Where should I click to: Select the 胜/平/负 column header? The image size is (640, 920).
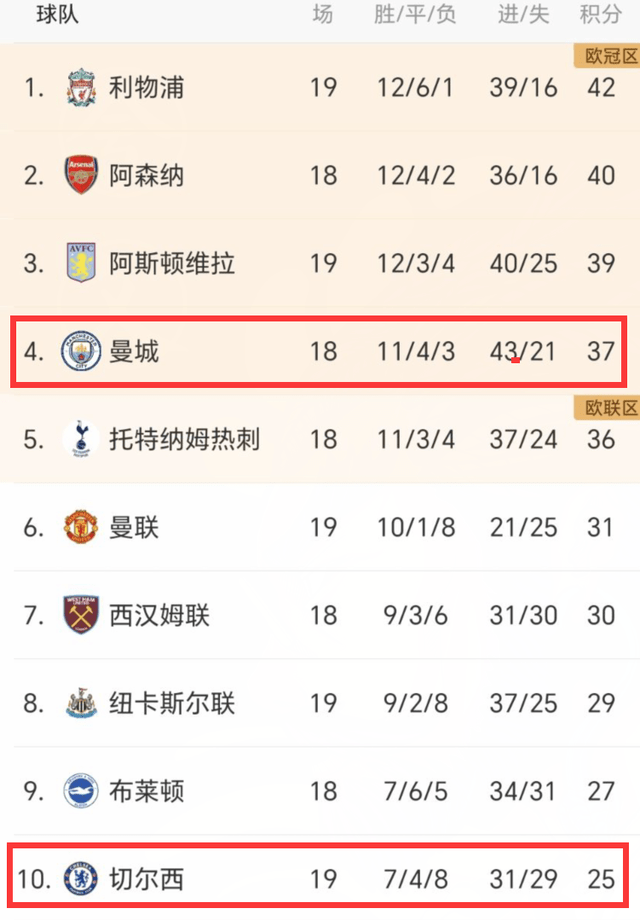click(415, 15)
